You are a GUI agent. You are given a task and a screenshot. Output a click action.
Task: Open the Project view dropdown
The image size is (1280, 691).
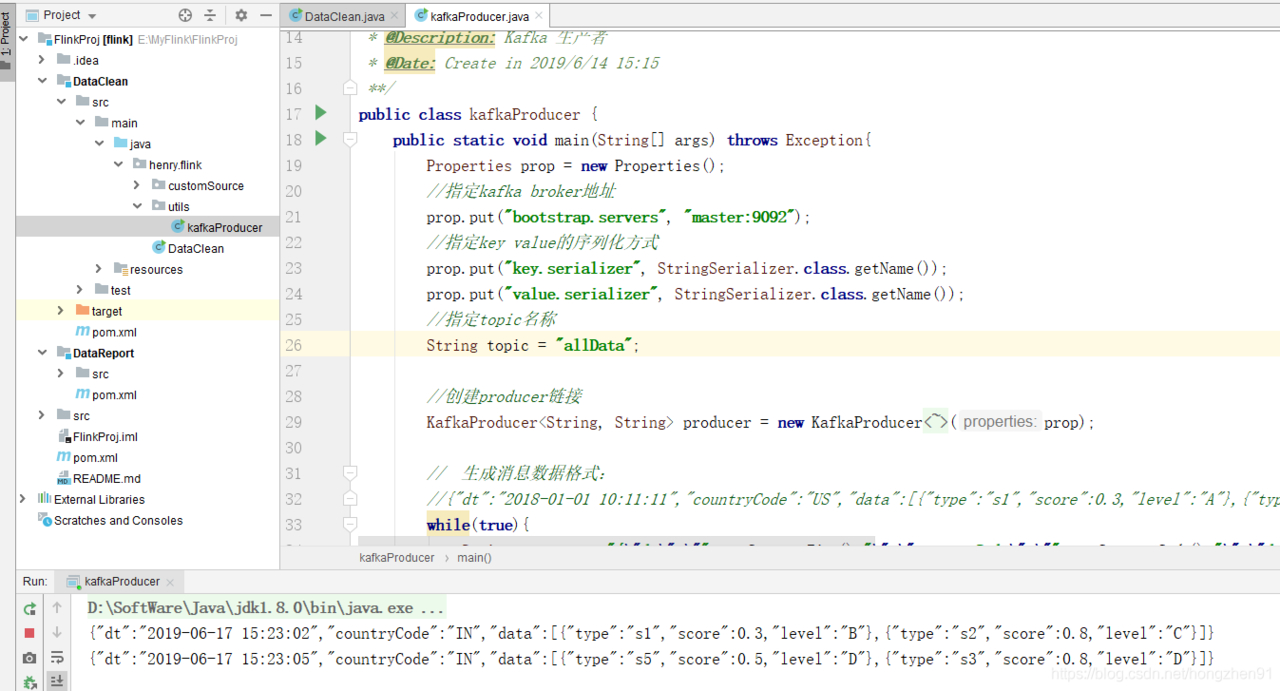point(61,15)
